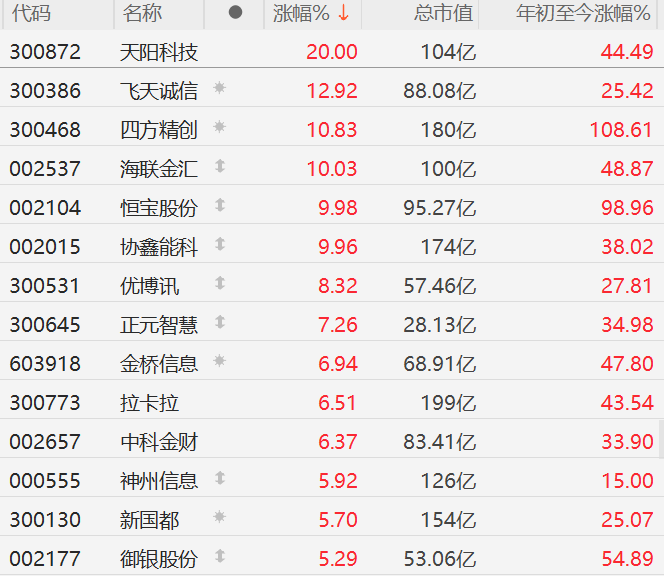Click the up-down marker beside 神州信息
Viewport: 664px width, 576px height.
pos(219,478)
